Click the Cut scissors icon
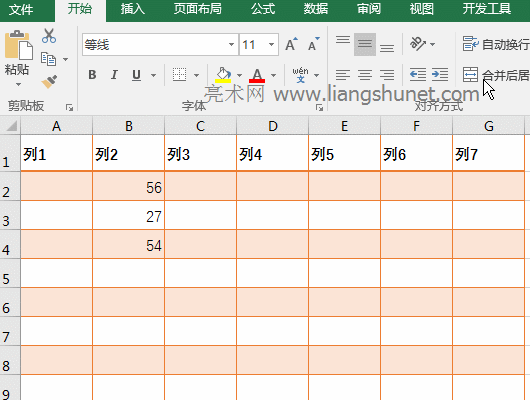This screenshot has width=530, height=400. pyautogui.click(x=49, y=36)
